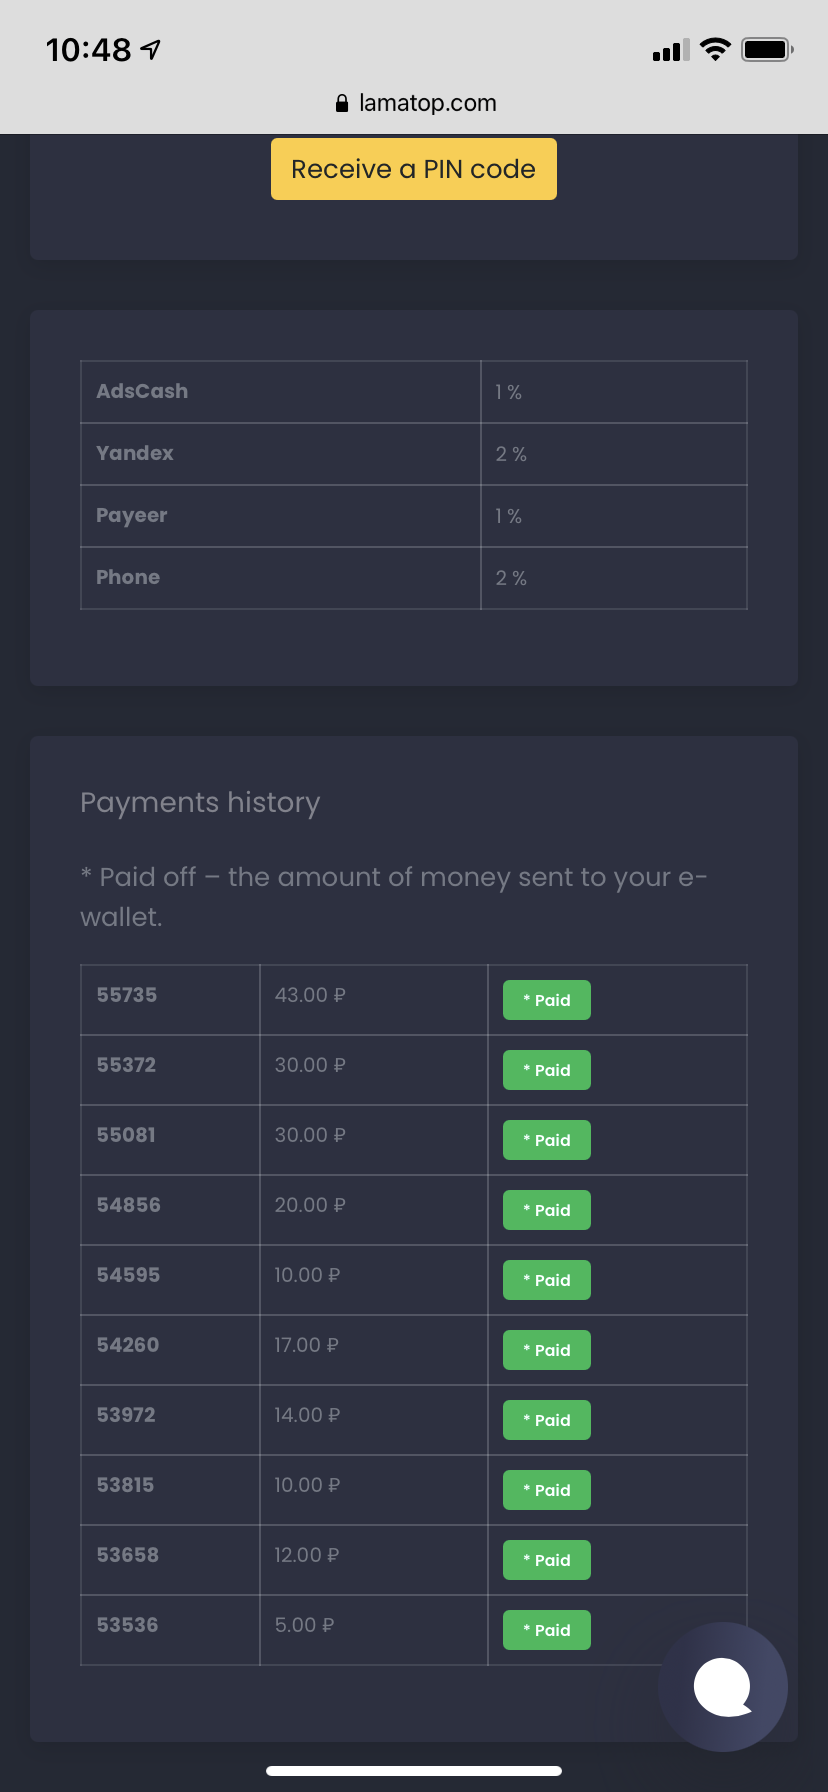Select the Payeer commission row
This screenshot has height=1792, width=828.
(x=413, y=516)
